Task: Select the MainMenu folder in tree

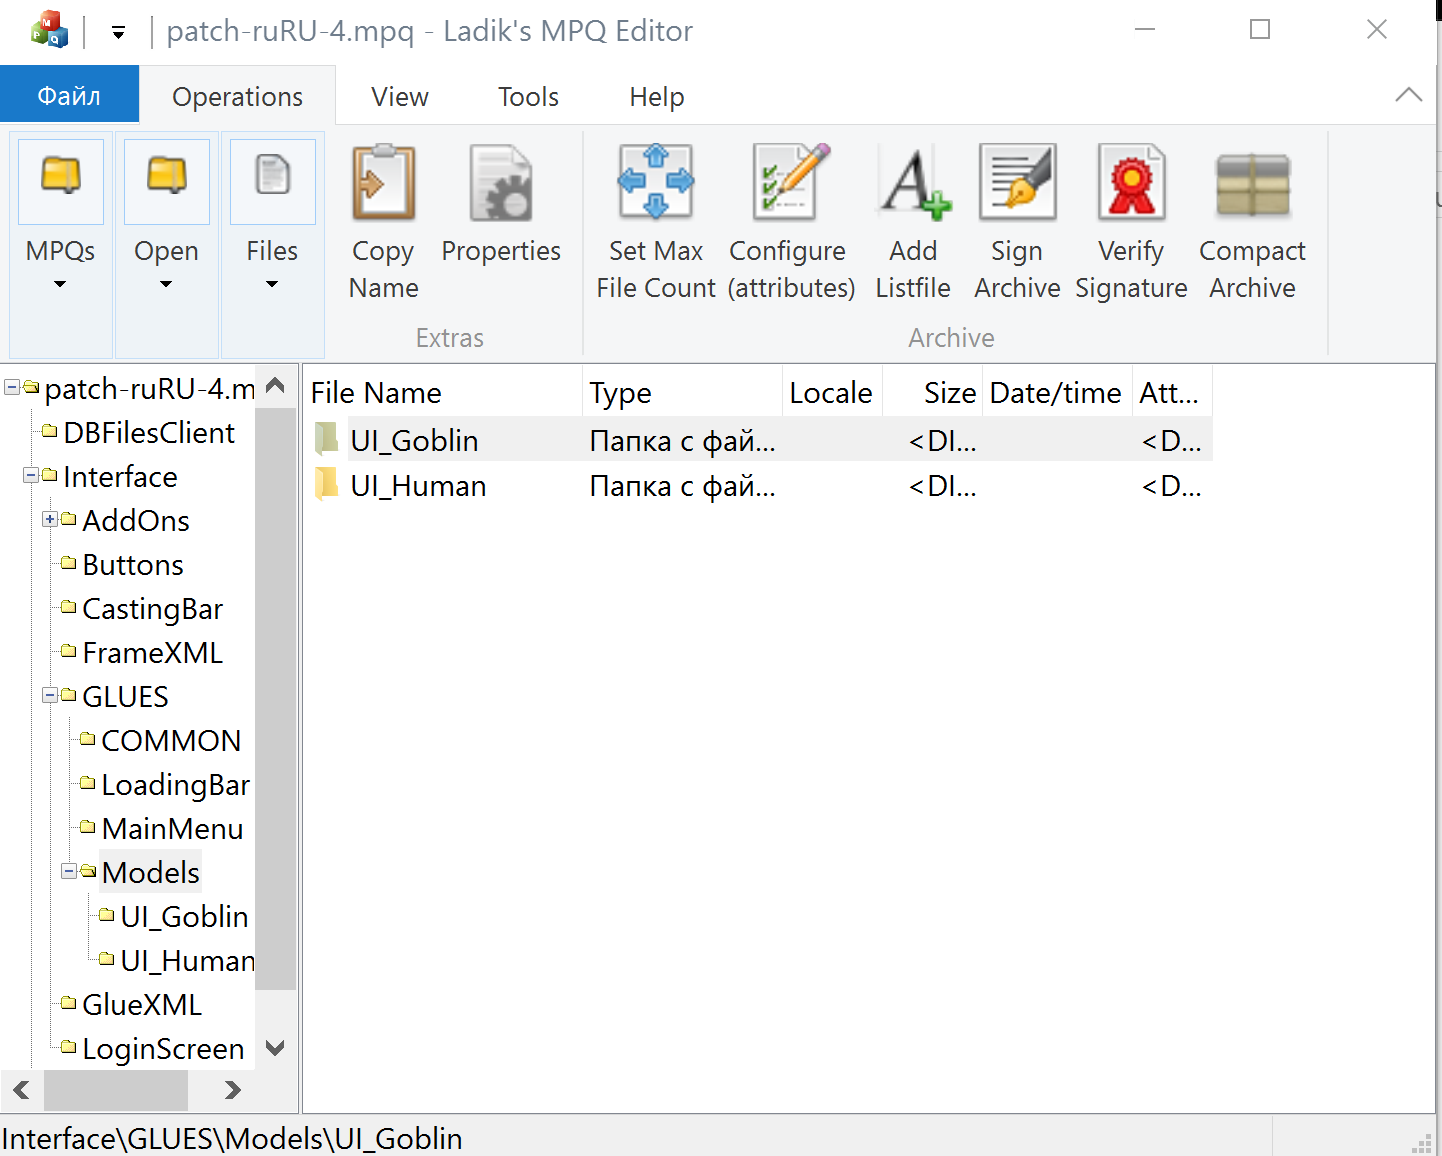Action: pyautogui.click(x=172, y=829)
